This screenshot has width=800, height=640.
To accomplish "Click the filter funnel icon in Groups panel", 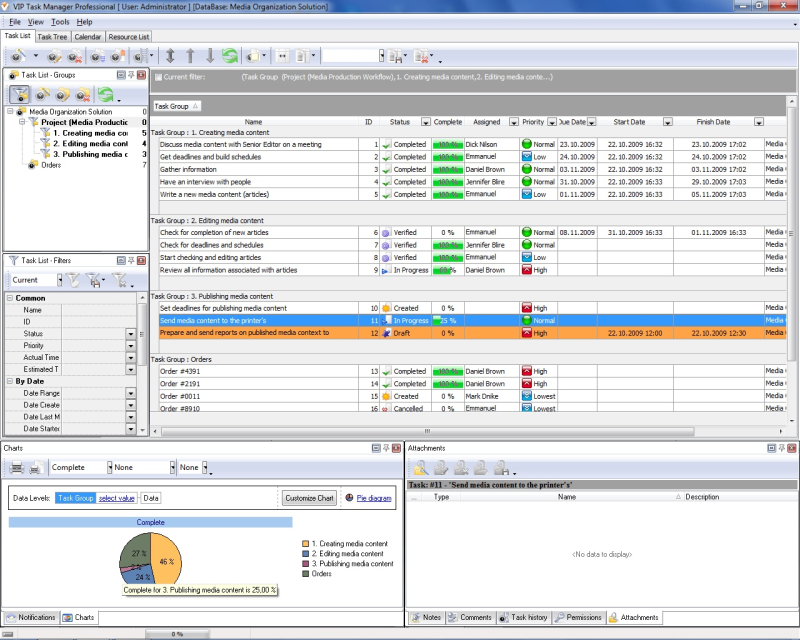I will click(x=19, y=95).
